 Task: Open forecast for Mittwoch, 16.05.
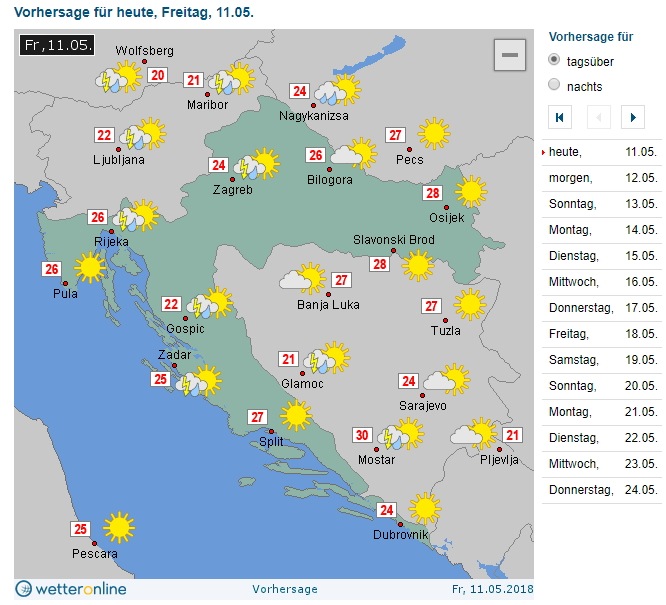point(600,282)
